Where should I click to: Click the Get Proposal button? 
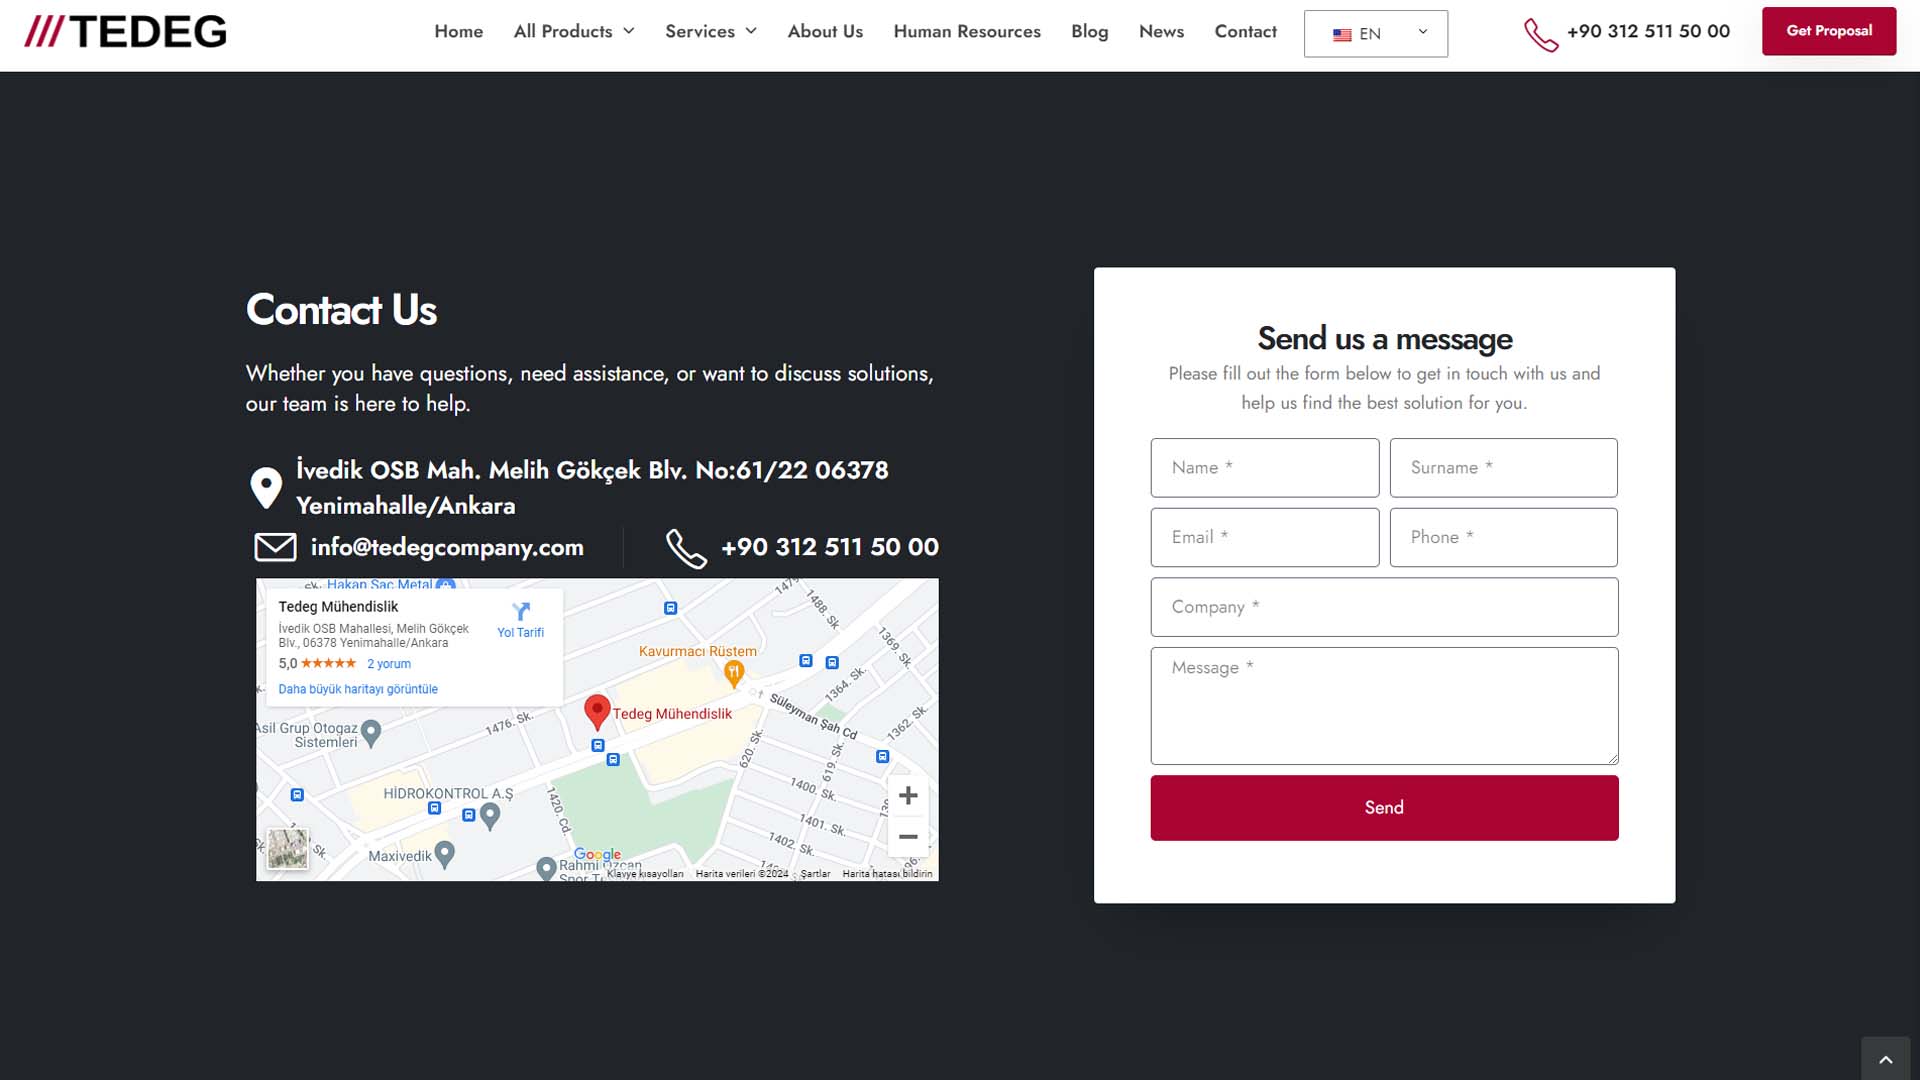click(1828, 31)
